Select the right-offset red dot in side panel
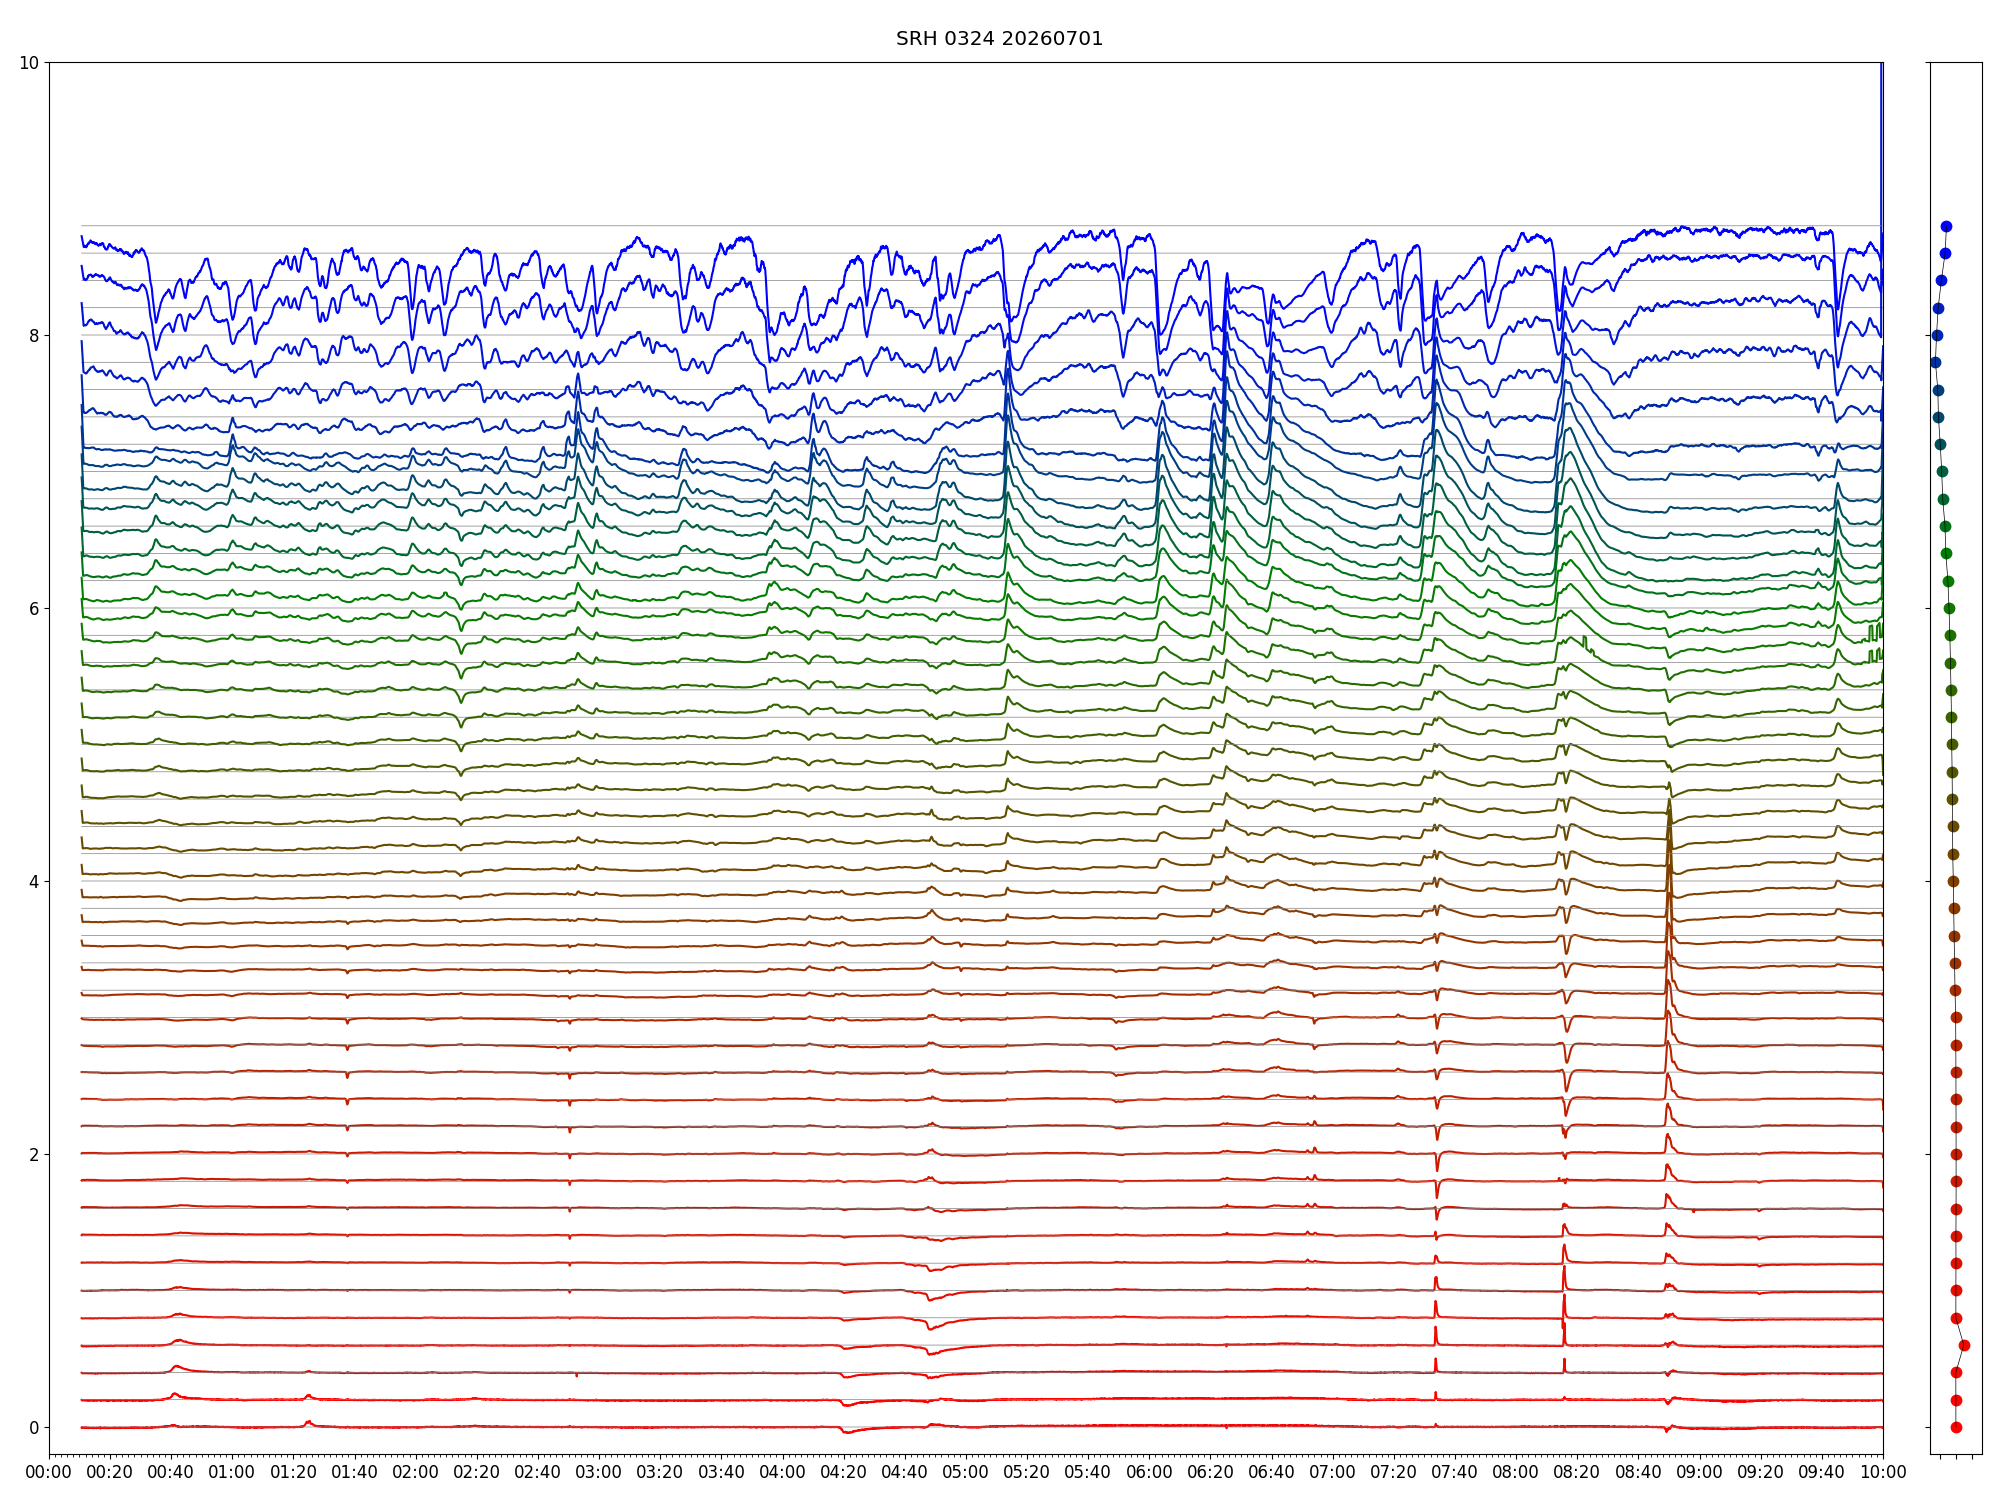2000x1500 pixels. click(1964, 1346)
